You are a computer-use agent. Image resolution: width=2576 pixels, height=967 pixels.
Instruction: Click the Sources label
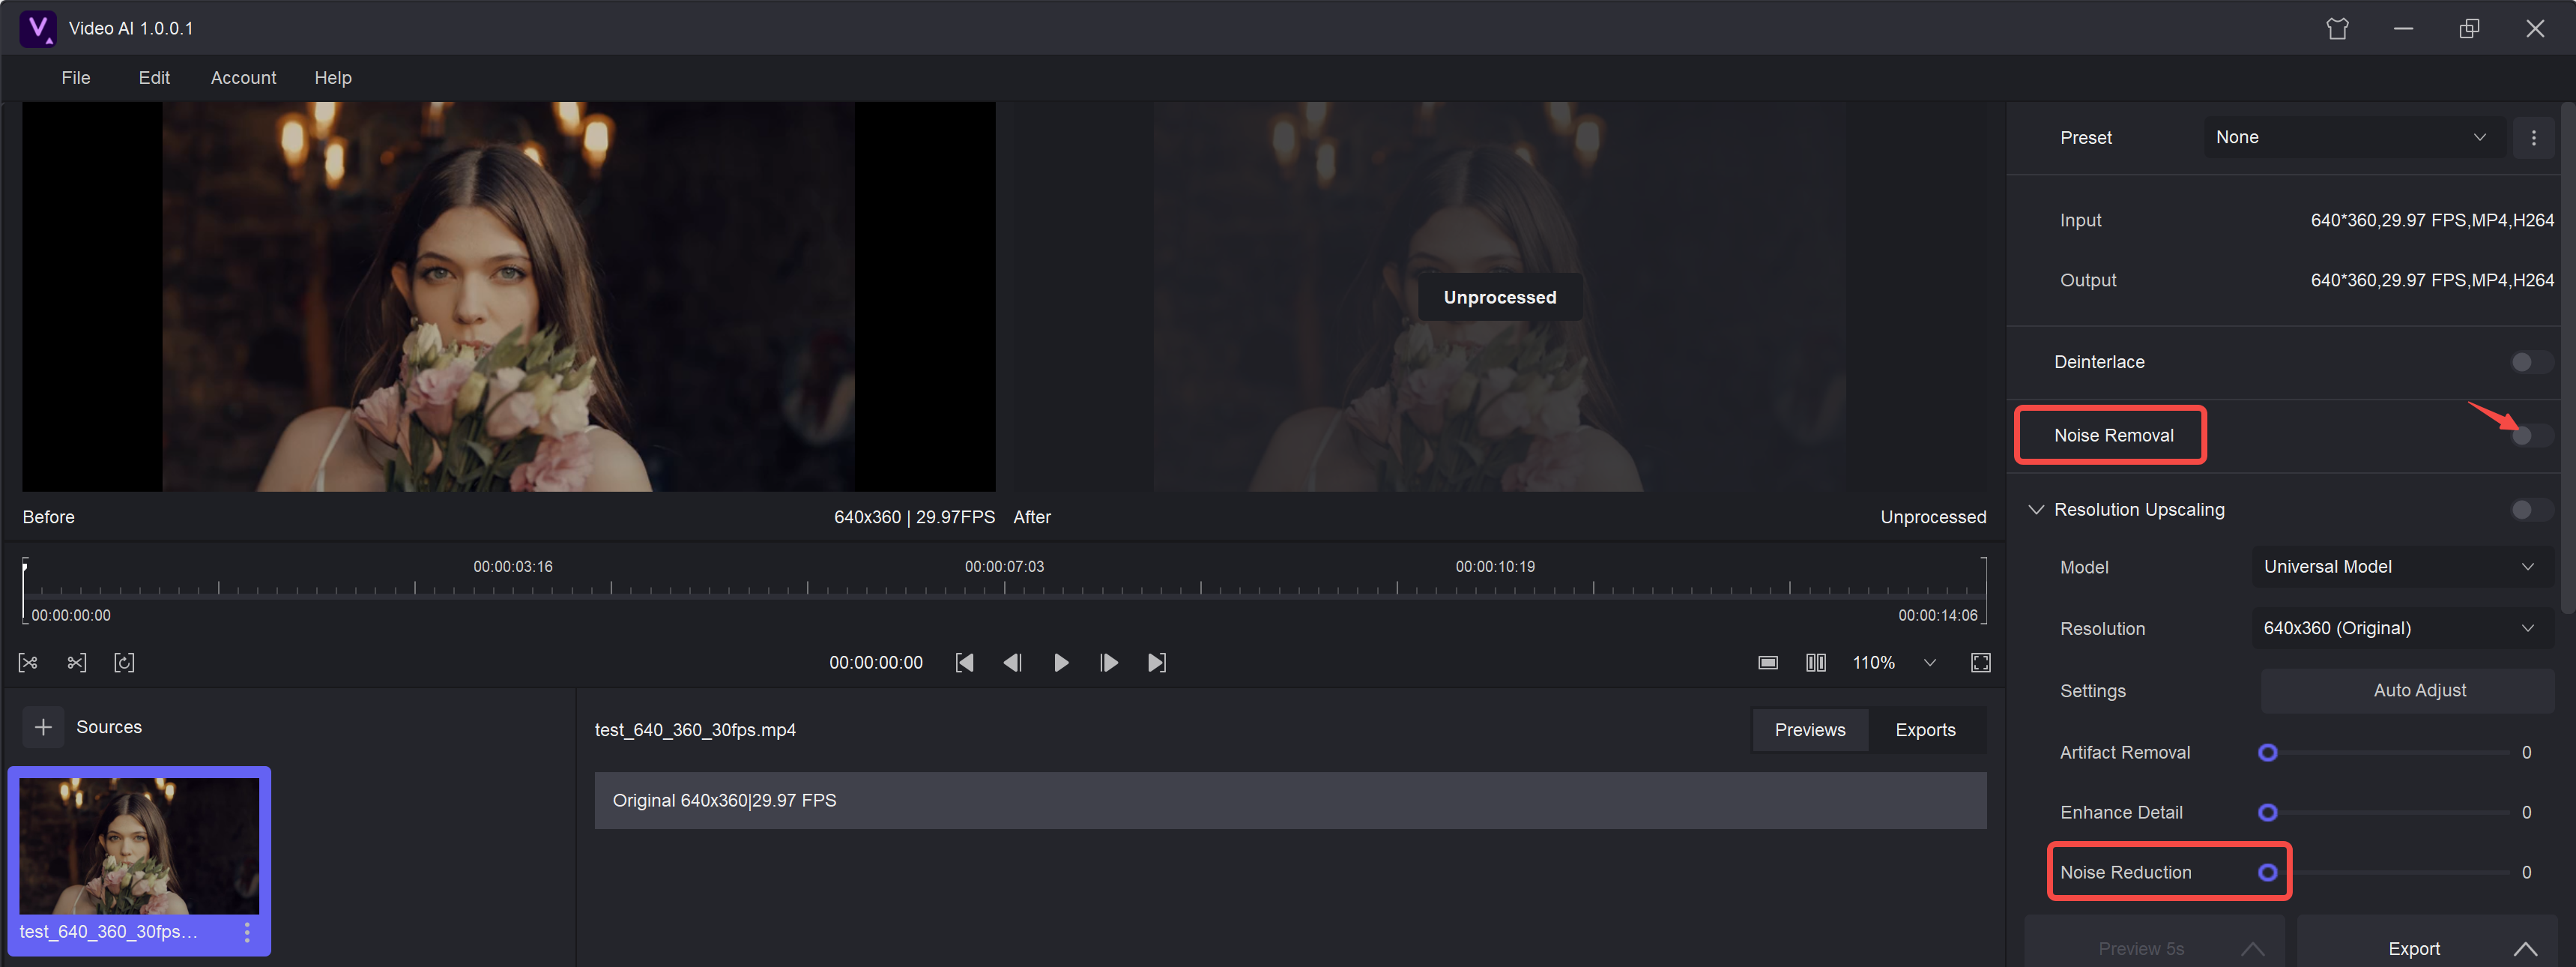109,727
